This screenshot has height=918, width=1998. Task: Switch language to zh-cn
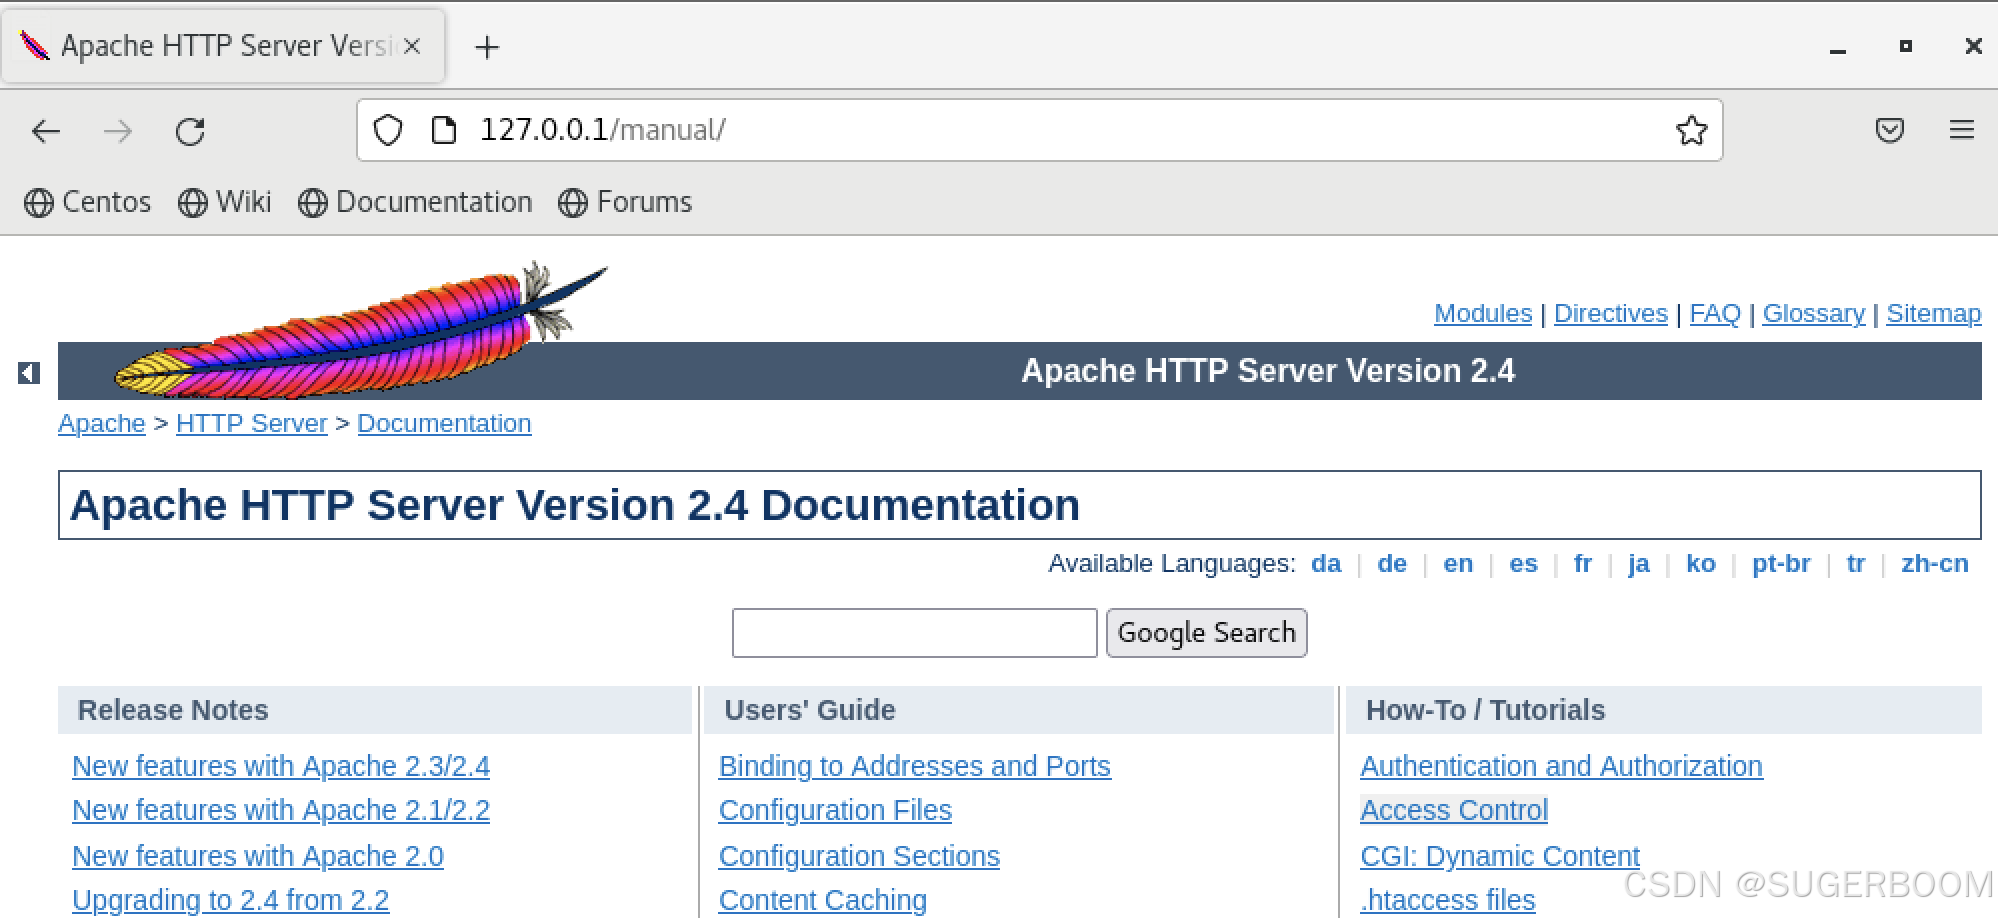(1935, 564)
